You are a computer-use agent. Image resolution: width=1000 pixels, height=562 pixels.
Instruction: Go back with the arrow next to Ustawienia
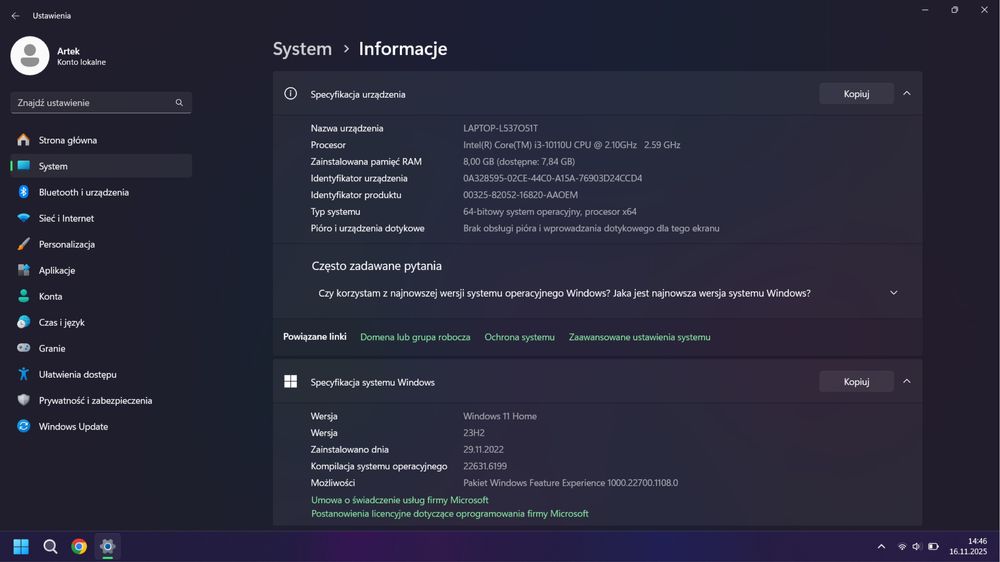click(15, 15)
